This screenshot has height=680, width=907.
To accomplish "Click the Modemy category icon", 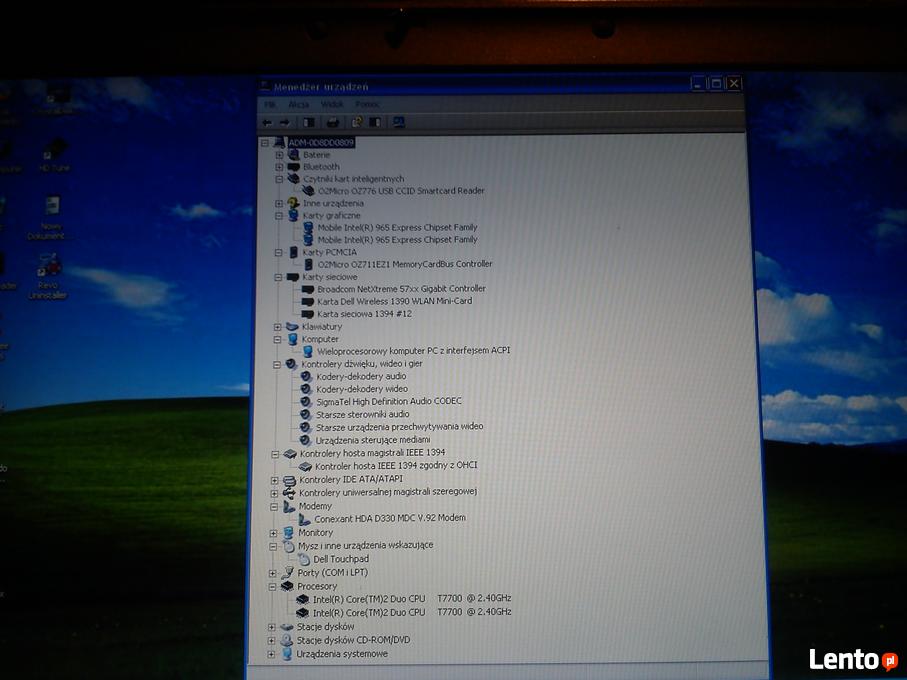I will pyautogui.click(x=289, y=507).
